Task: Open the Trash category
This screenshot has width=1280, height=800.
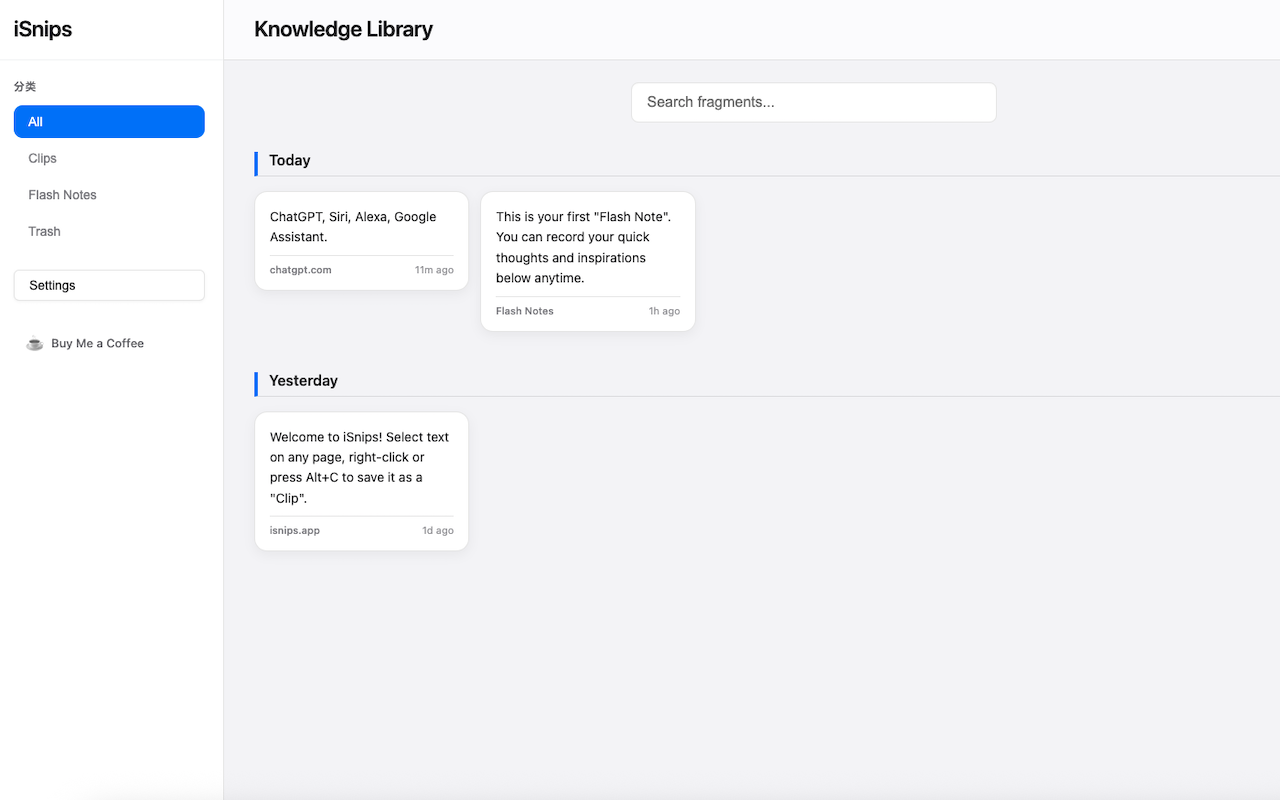Action: coord(44,231)
